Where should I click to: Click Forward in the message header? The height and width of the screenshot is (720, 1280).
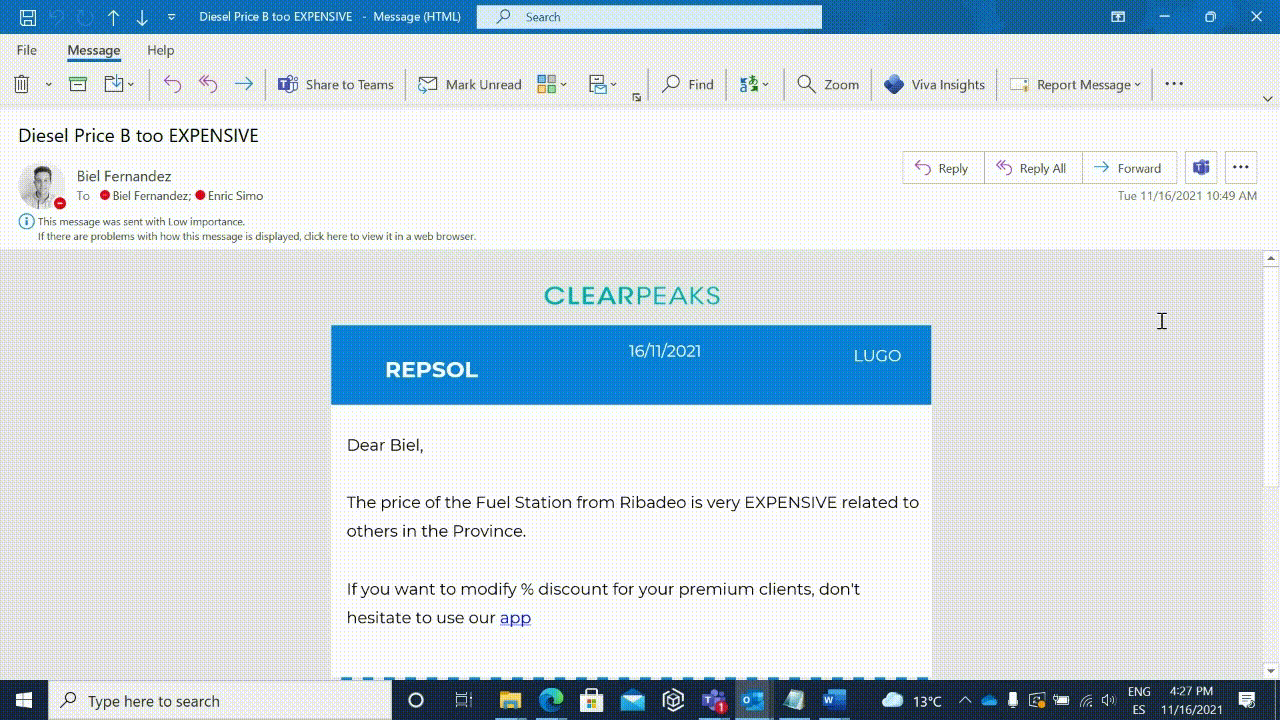1128,168
